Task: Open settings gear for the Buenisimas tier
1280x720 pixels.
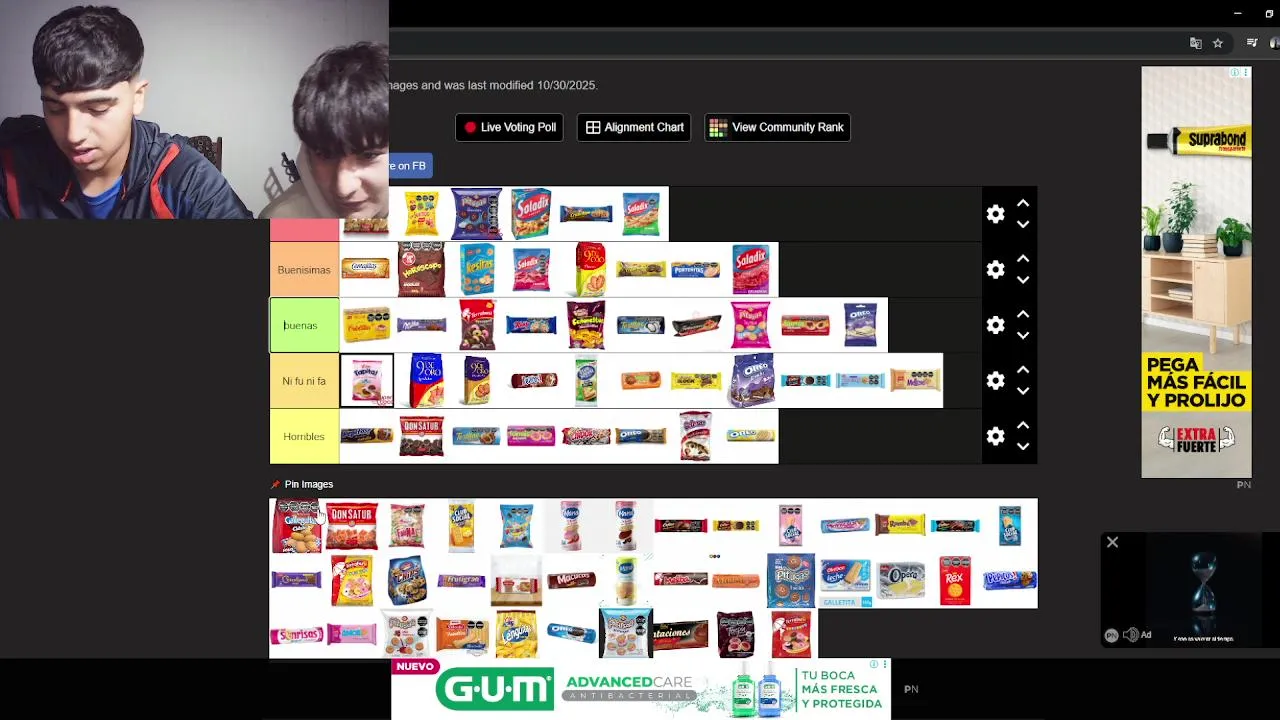Action: tap(995, 270)
